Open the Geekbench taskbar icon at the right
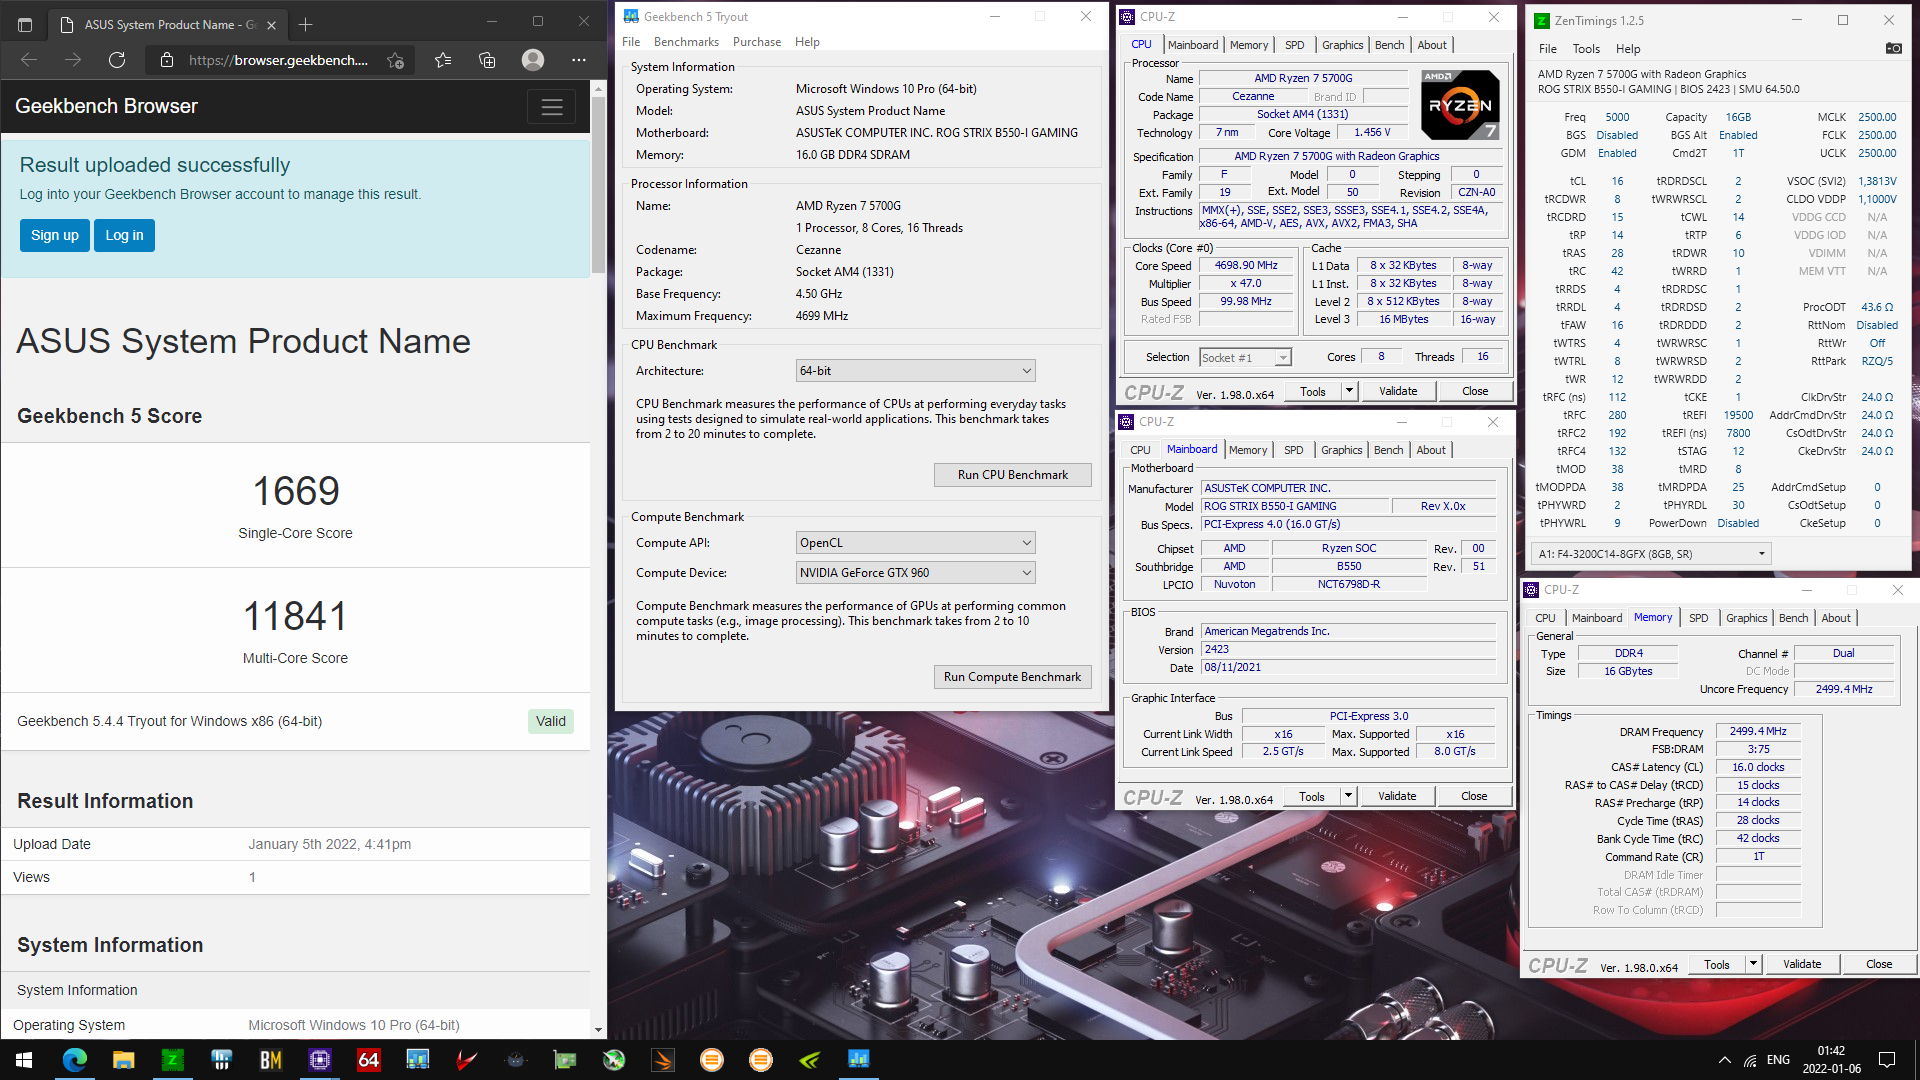This screenshot has height=1080, width=1920. pos(859,1060)
